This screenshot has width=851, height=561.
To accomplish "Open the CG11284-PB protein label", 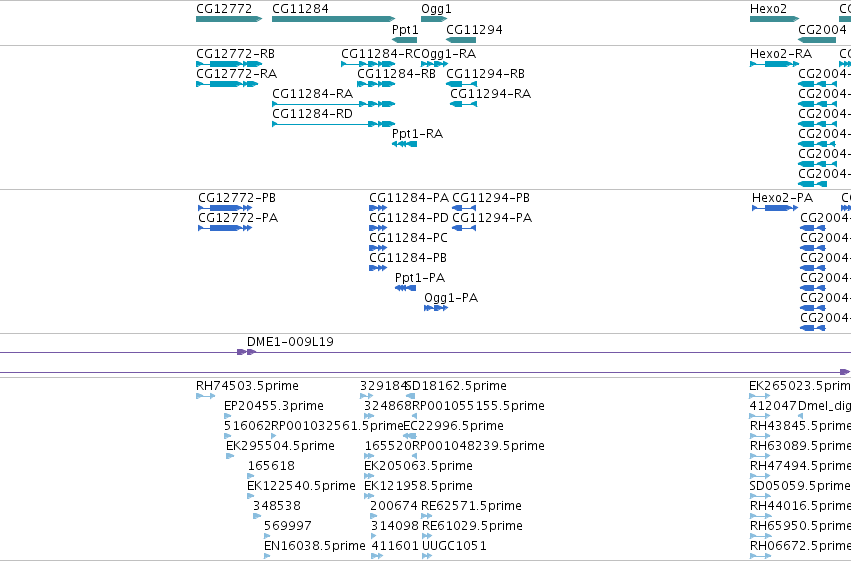I will tap(408, 258).
